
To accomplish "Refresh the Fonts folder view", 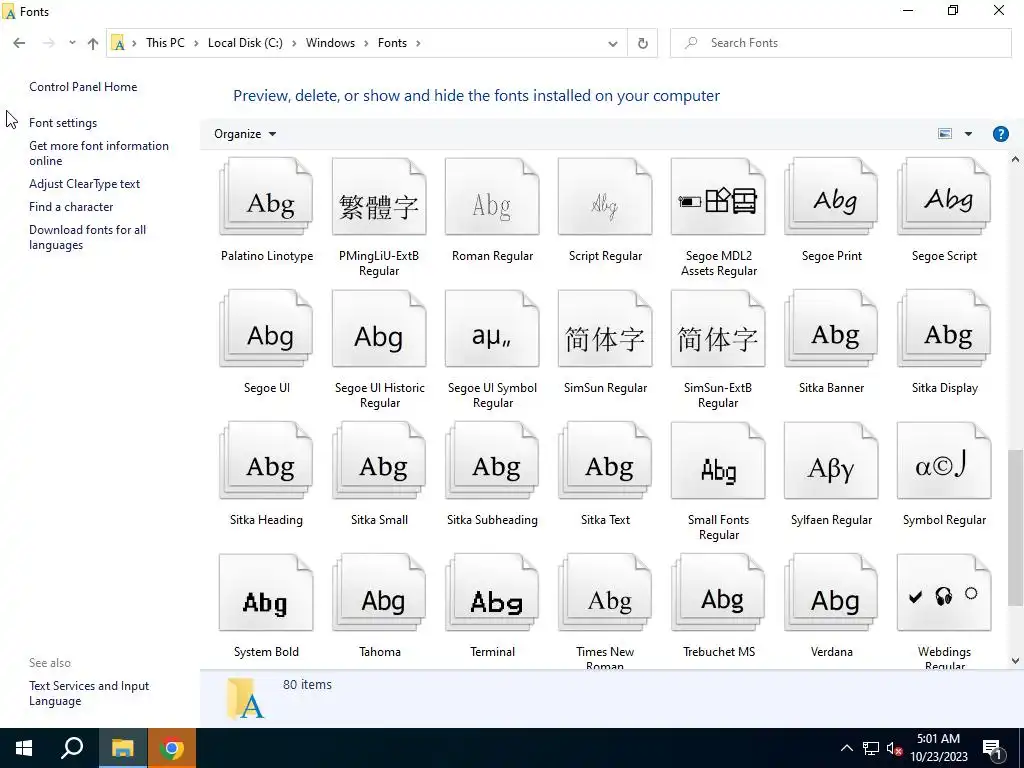I will [643, 43].
